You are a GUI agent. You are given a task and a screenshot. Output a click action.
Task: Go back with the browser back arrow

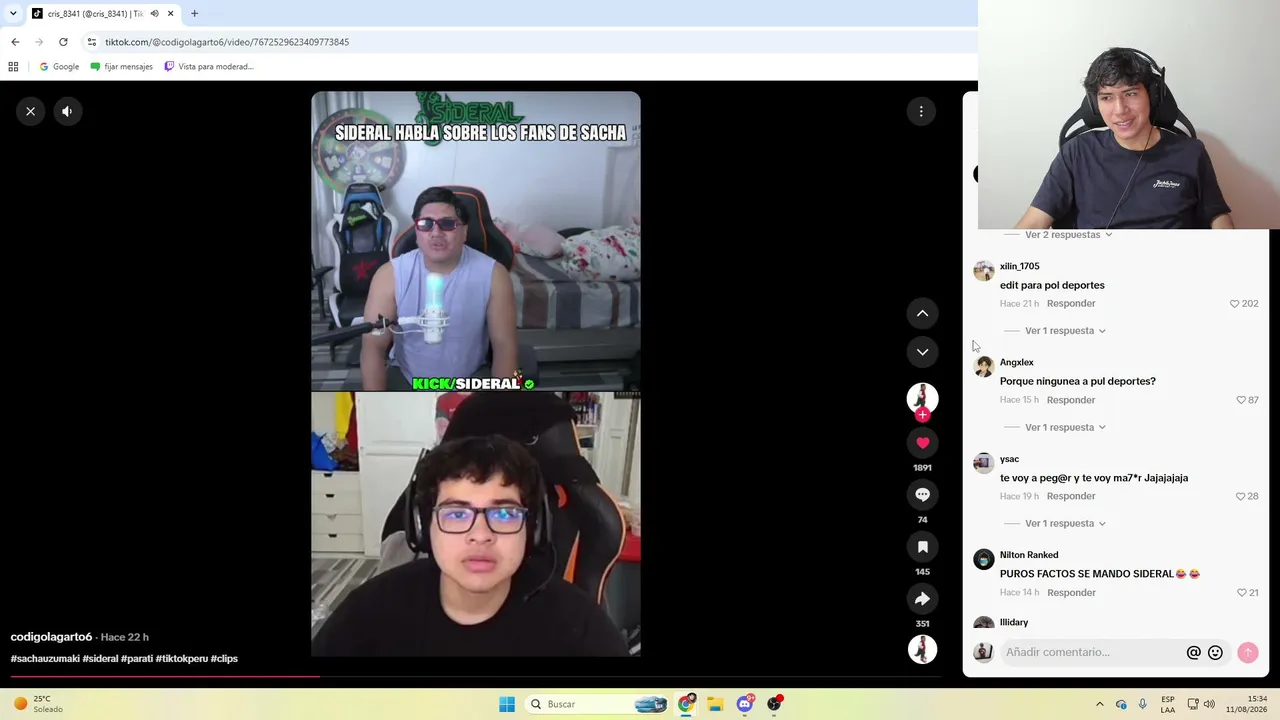15,42
